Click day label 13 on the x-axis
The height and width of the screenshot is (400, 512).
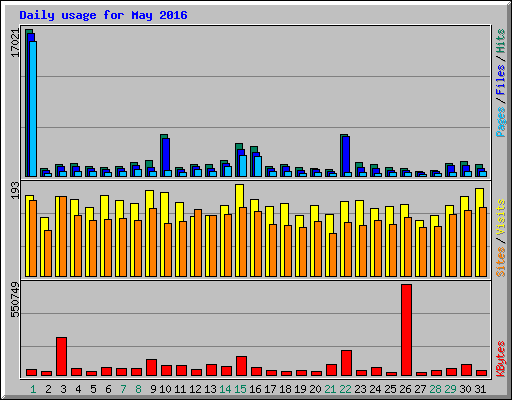tap(210, 389)
